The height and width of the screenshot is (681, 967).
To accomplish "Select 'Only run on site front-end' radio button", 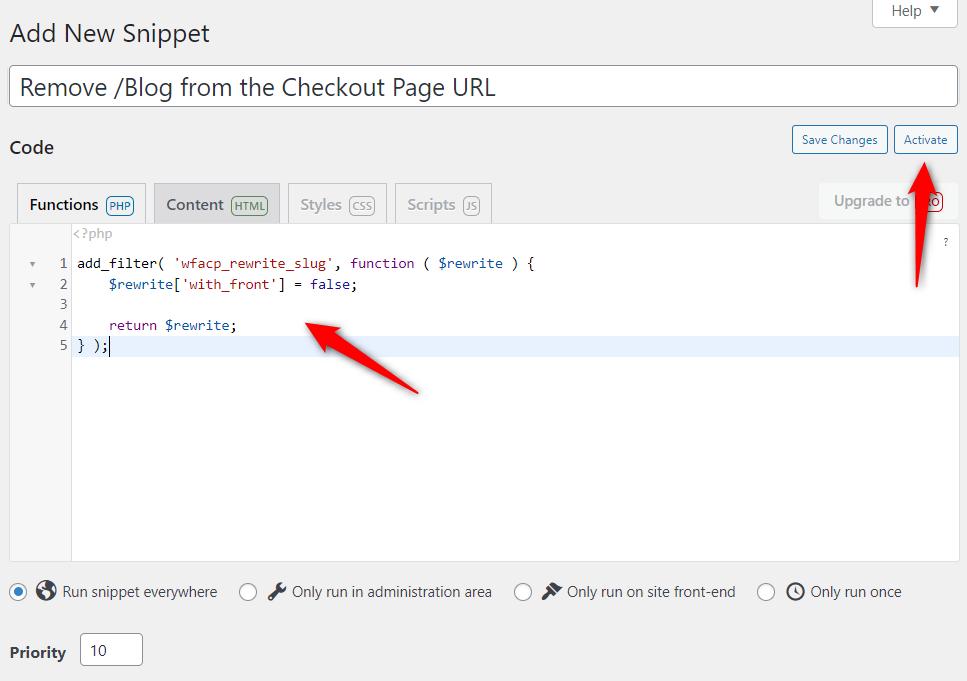I will [x=523, y=592].
